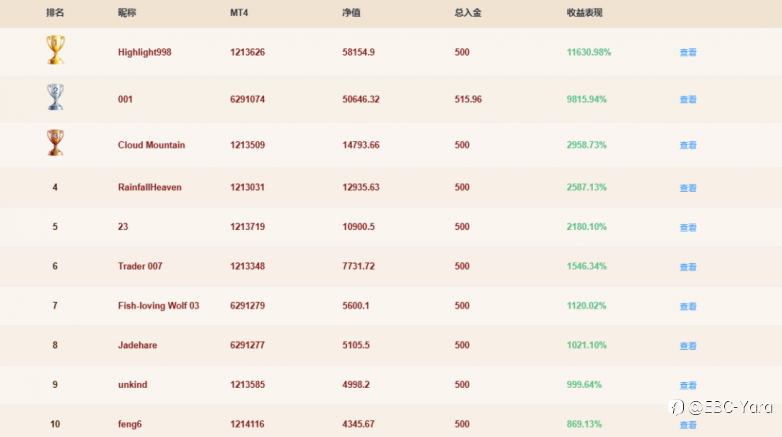
Task: Open 查看 for trader named 23
Action: [688, 227]
